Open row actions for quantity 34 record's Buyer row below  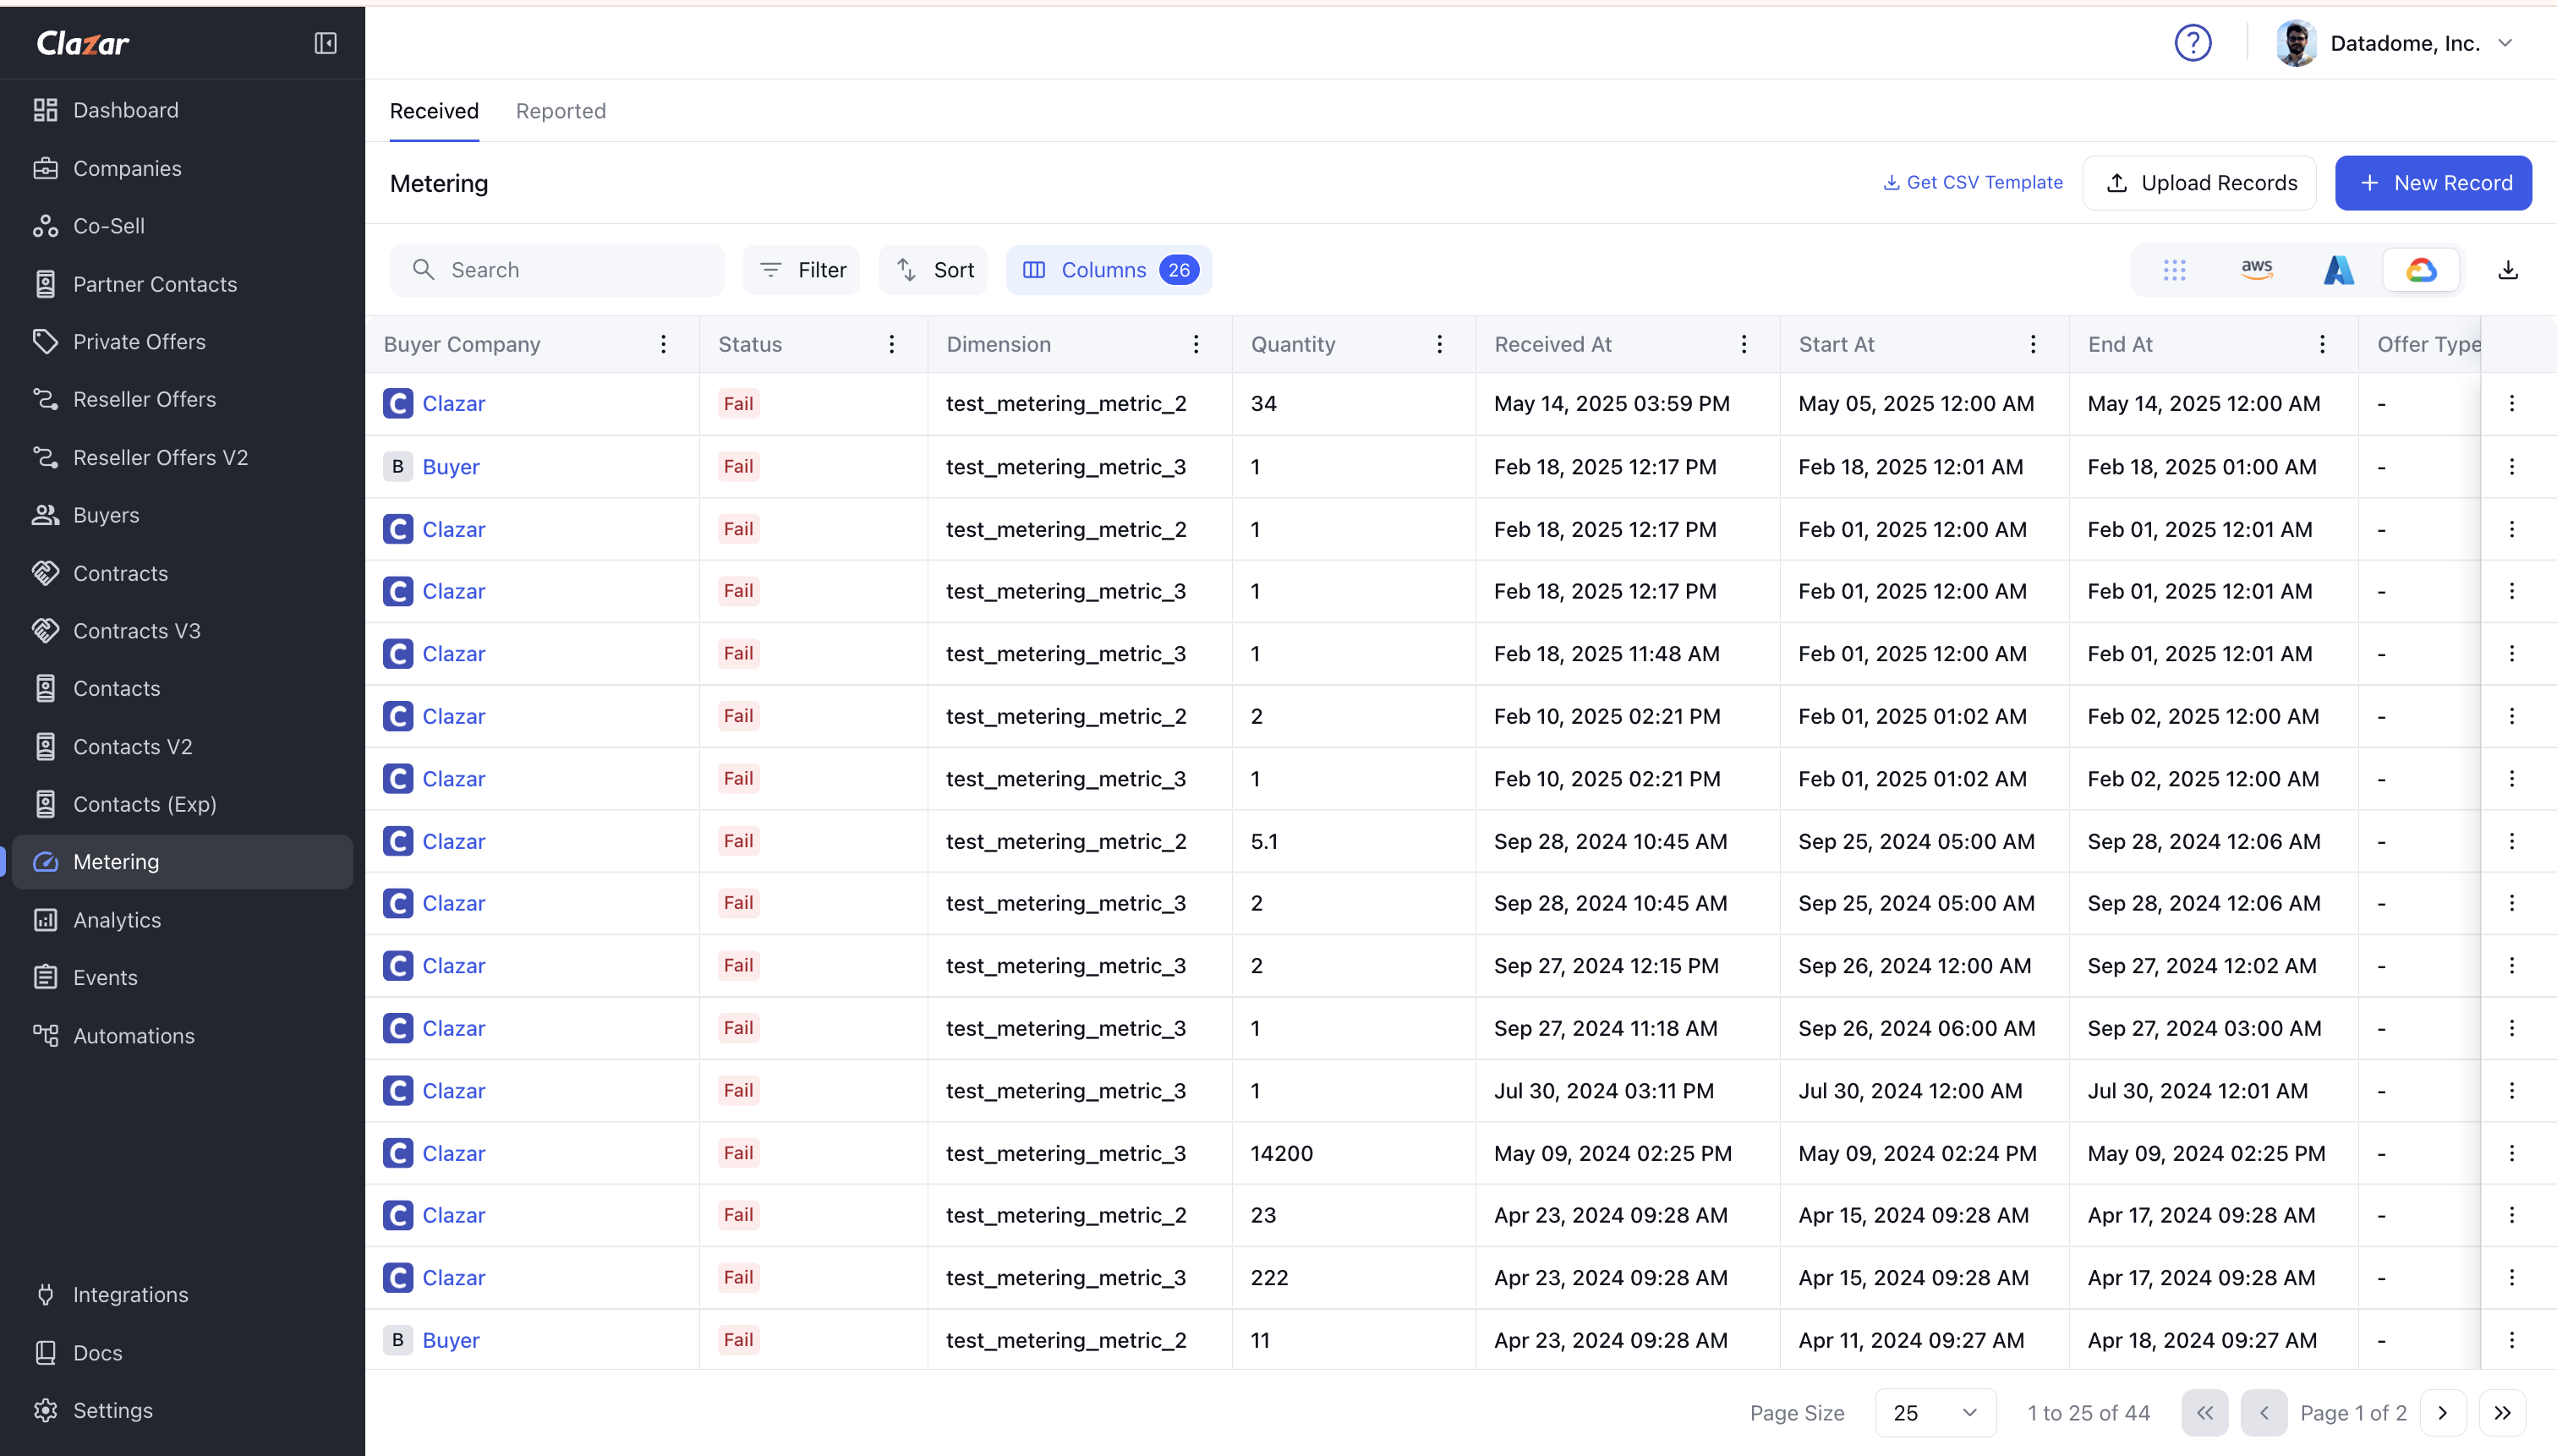click(x=2511, y=466)
